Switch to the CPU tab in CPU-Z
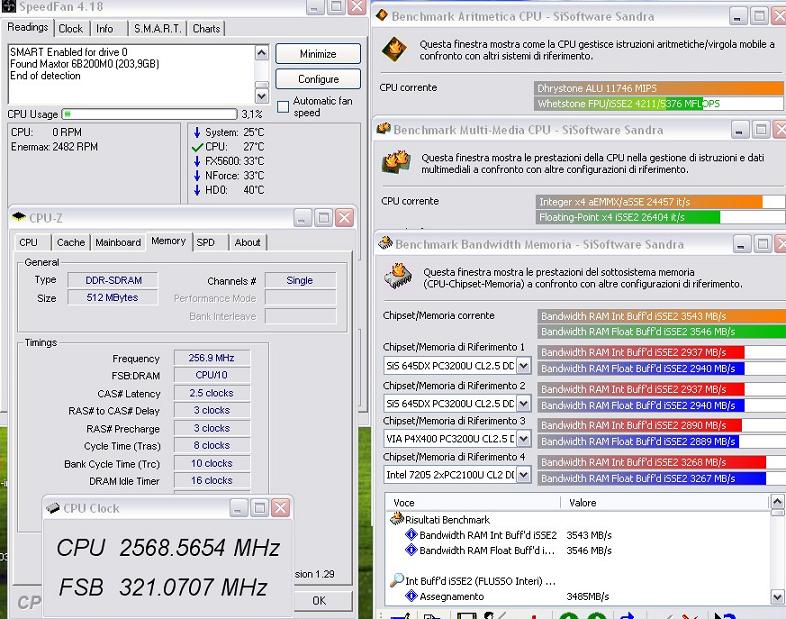 [x=29, y=243]
